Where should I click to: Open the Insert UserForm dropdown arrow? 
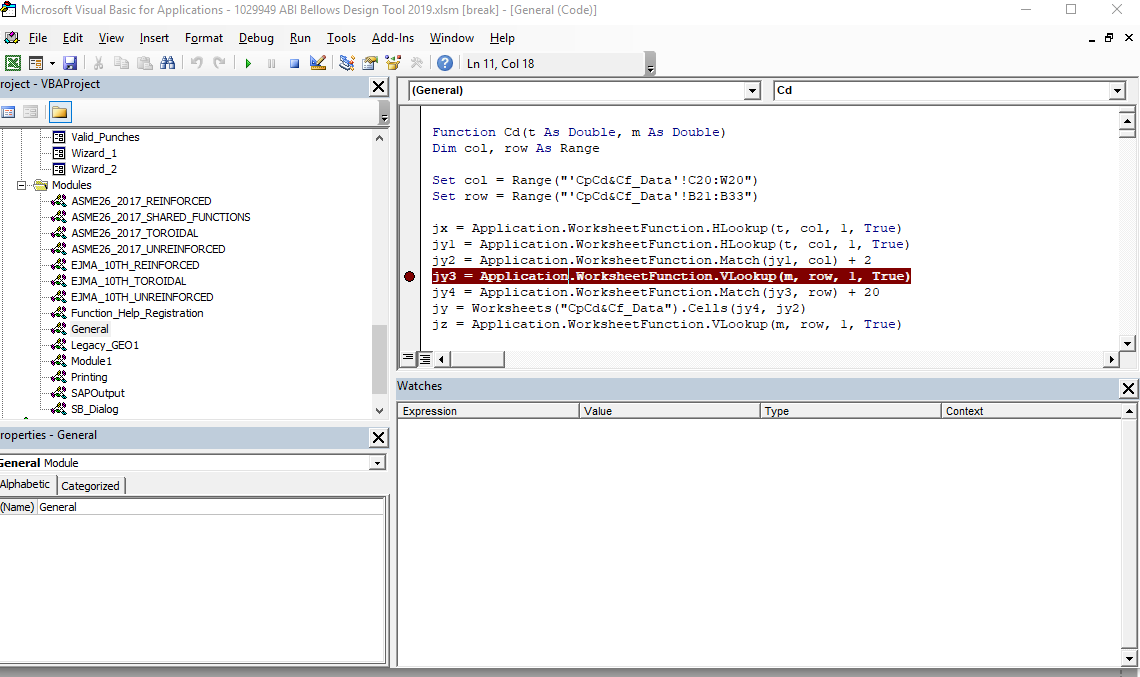tap(52, 62)
